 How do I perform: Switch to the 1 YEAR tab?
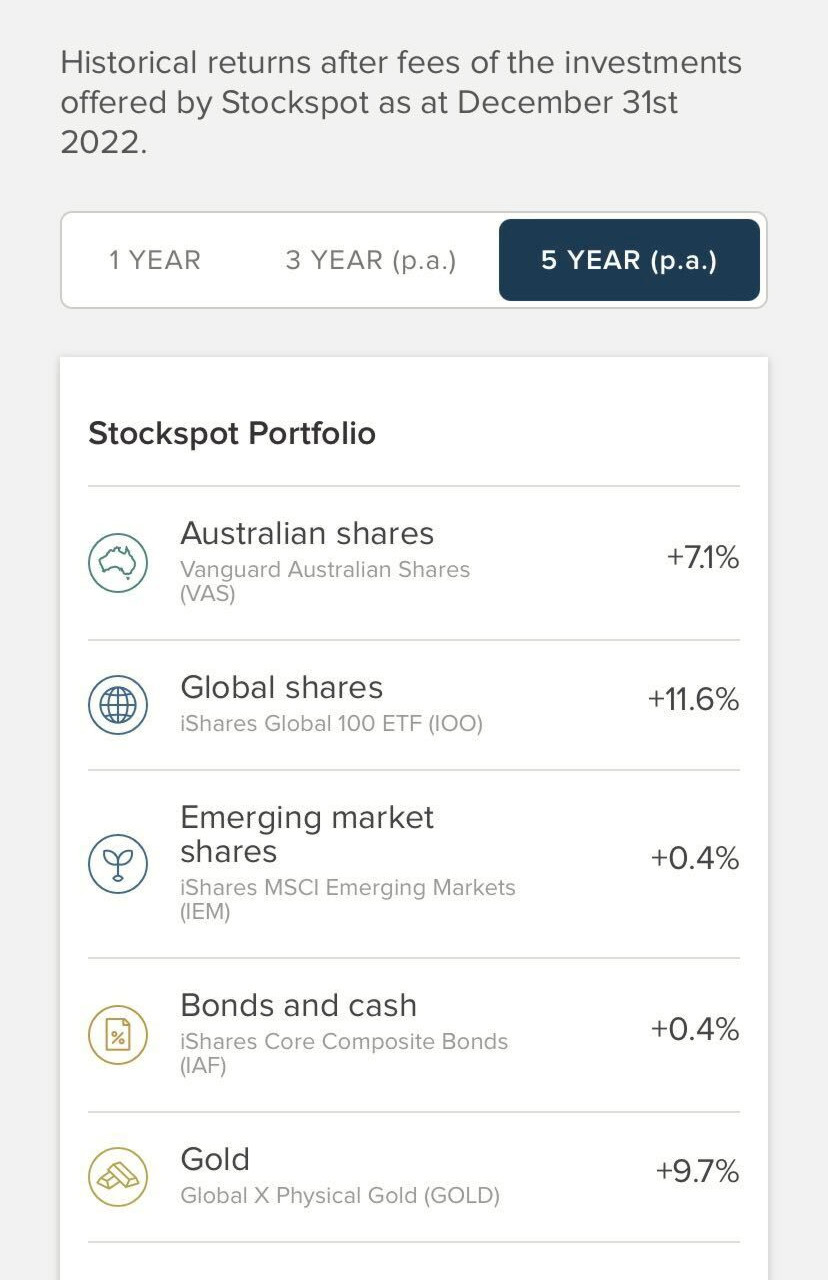coord(155,260)
